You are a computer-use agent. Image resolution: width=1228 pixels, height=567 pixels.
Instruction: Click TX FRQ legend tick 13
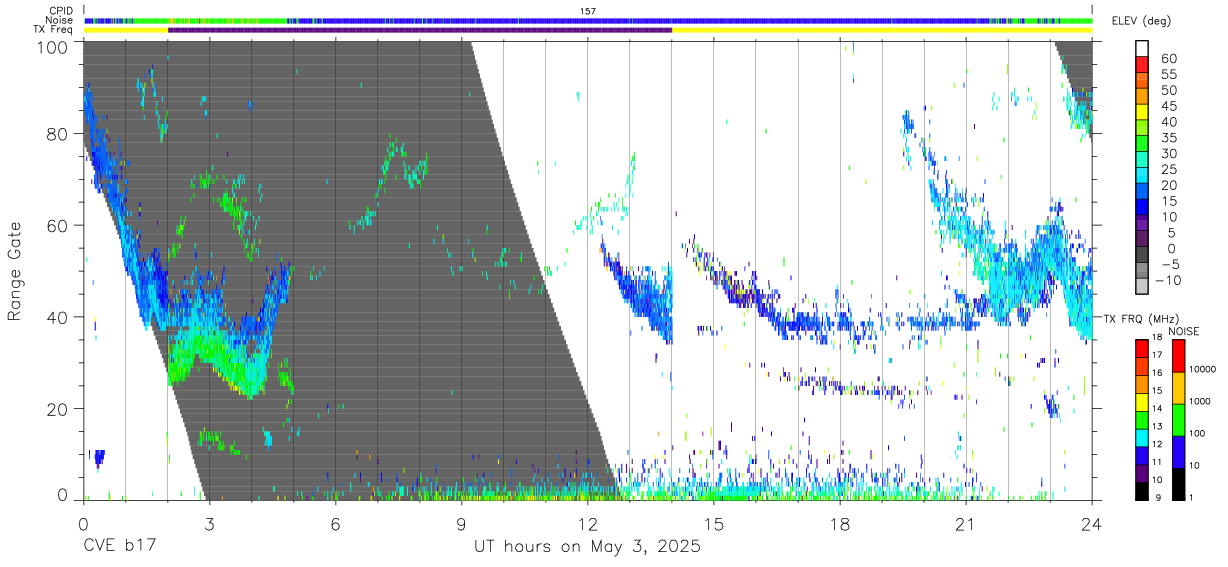[1156, 426]
